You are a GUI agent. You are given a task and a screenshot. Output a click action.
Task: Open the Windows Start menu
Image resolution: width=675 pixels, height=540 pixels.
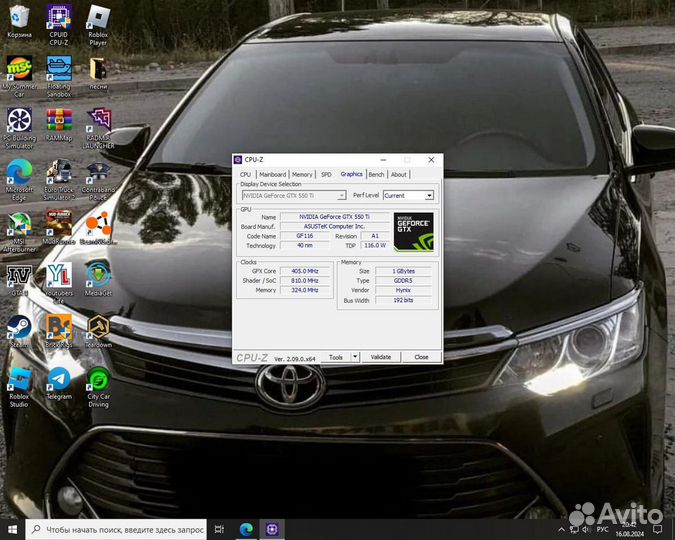[12, 529]
